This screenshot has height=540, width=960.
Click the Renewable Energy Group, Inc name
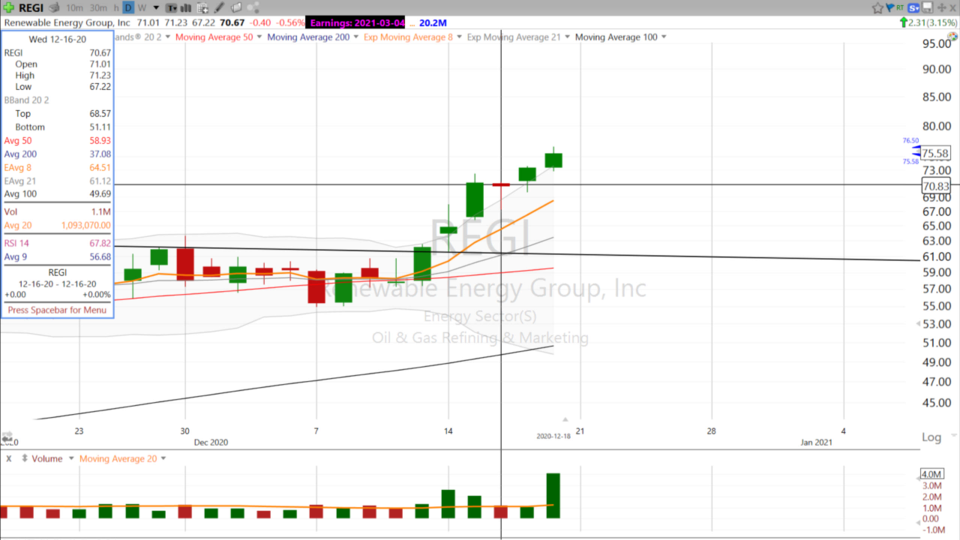point(67,23)
